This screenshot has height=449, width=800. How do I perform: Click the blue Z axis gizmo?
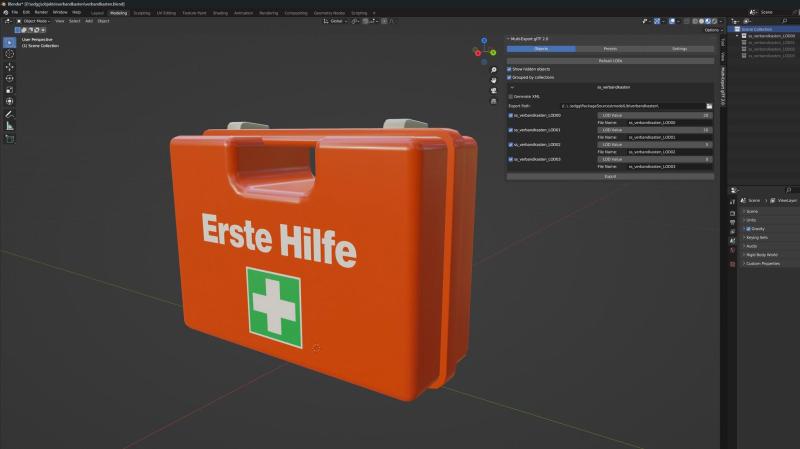(484, 40)
